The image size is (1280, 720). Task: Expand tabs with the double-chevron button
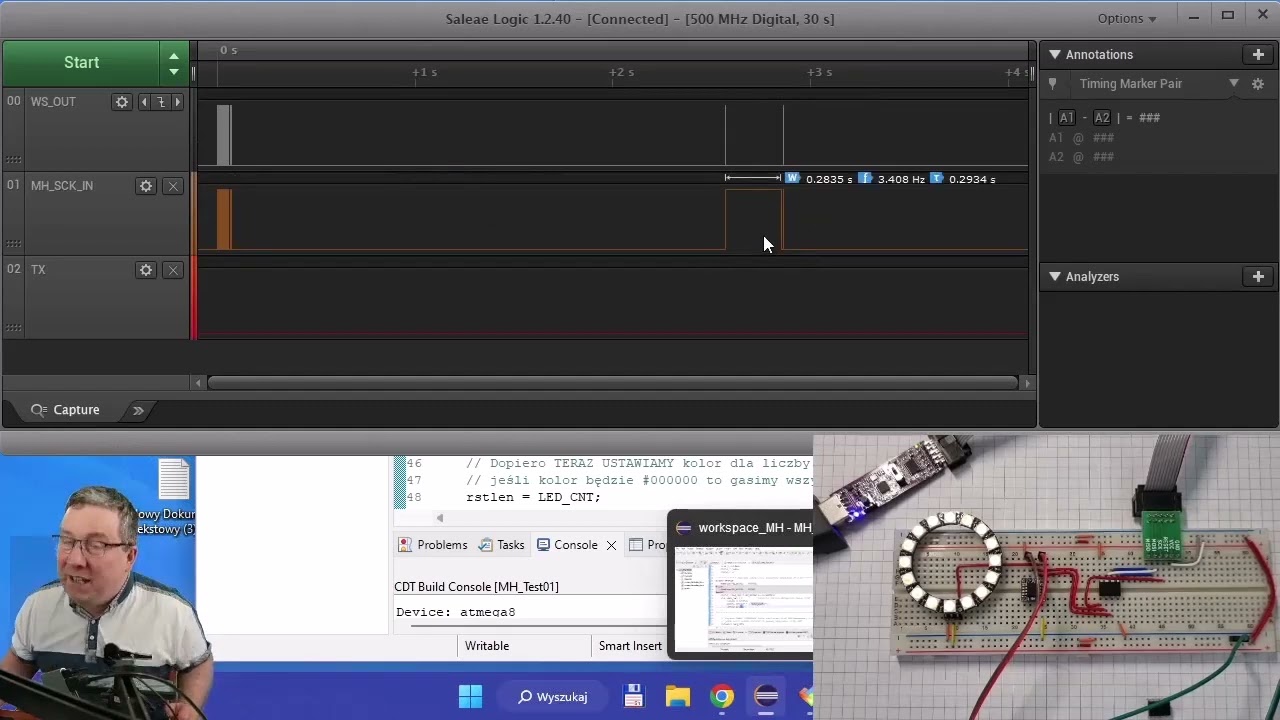[138, 410]
